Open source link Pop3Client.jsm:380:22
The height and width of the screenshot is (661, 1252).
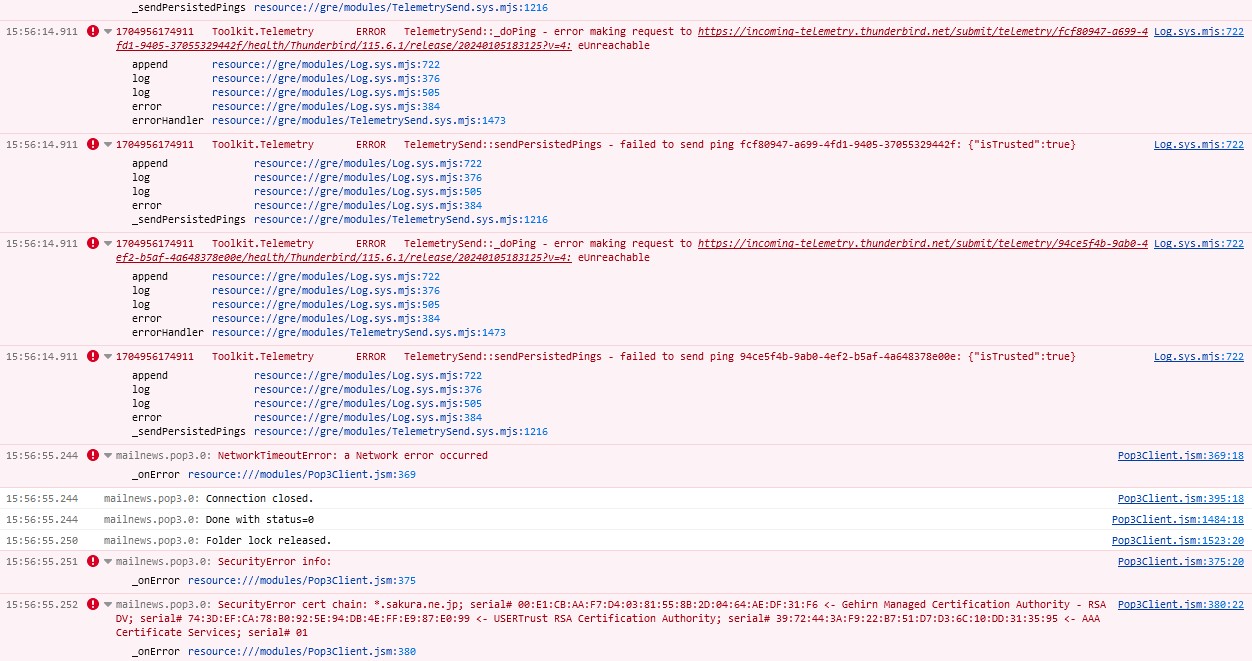click(x=1180, y=605)
